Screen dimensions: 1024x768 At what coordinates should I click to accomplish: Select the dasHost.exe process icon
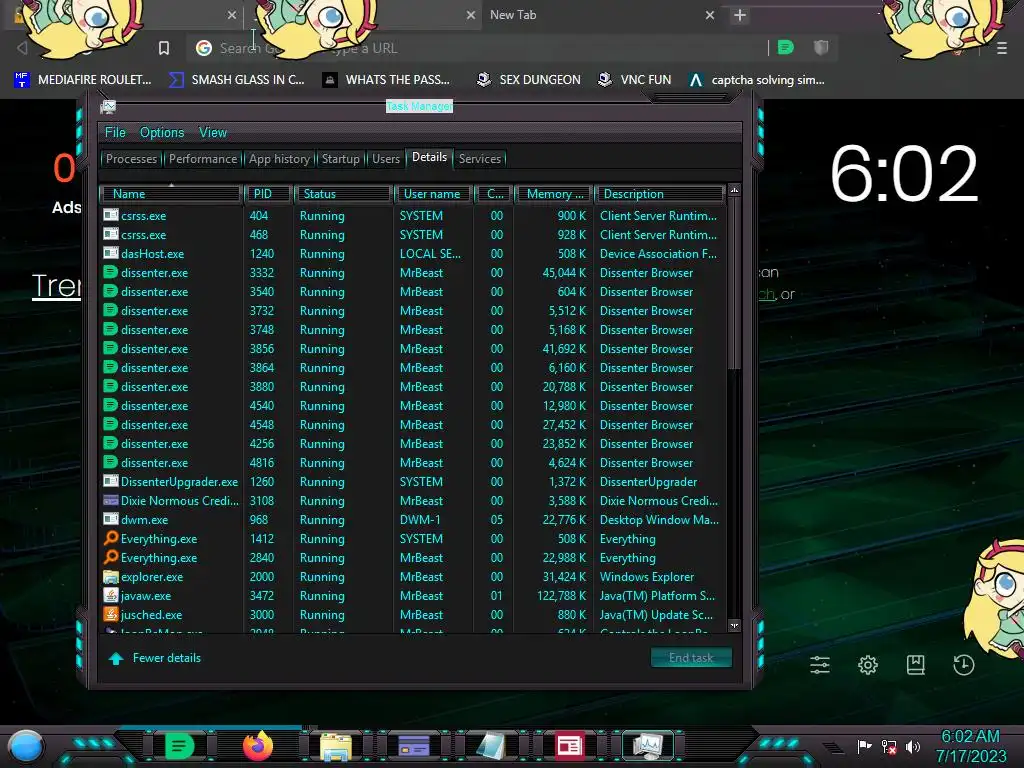[x=111, y=253]
